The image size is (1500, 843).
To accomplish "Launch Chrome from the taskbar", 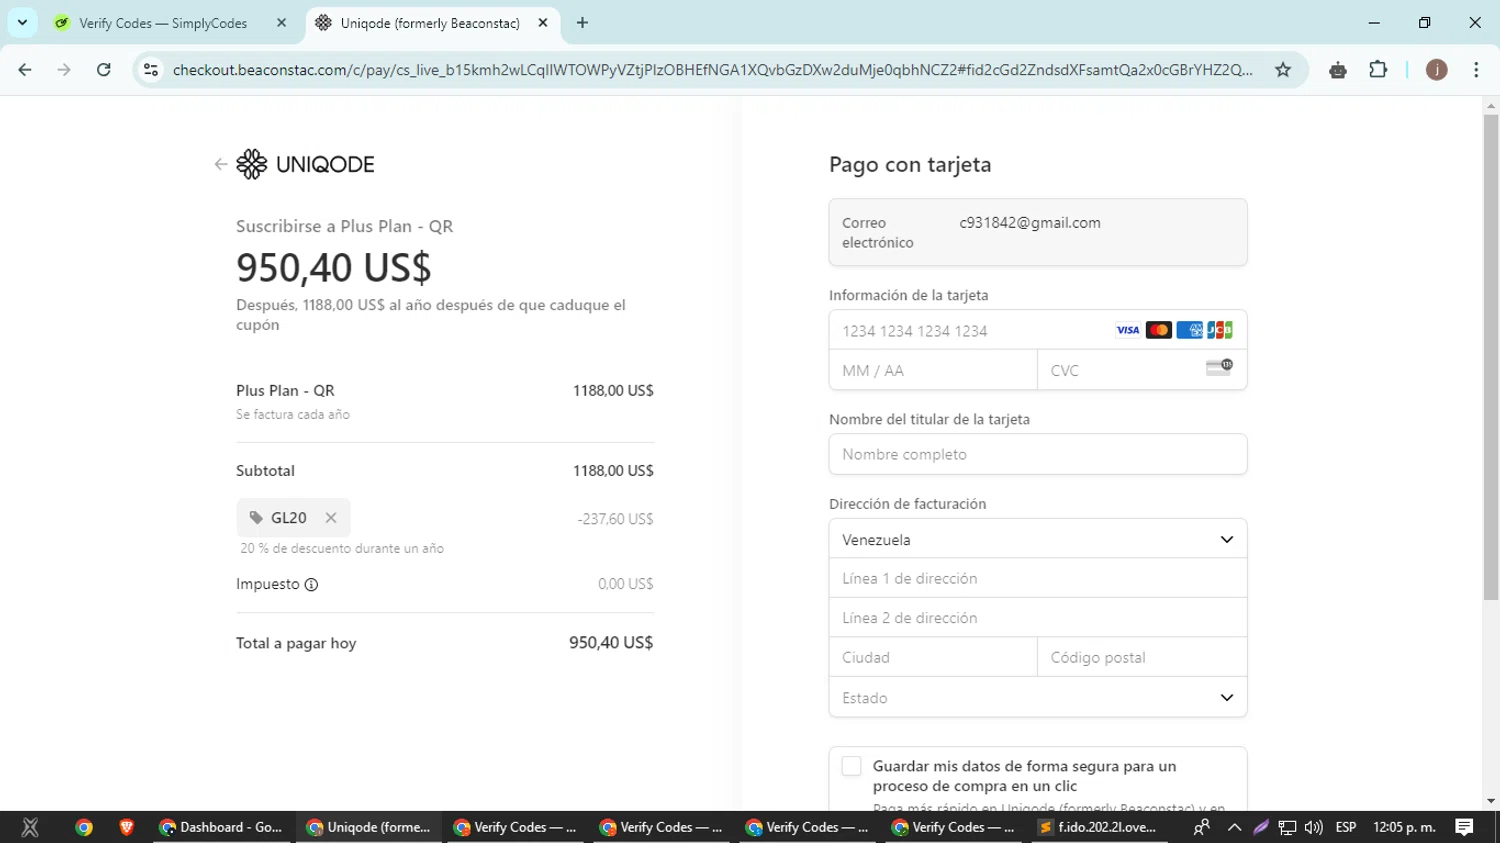I will pyautogui.click(x=84, y=827).
